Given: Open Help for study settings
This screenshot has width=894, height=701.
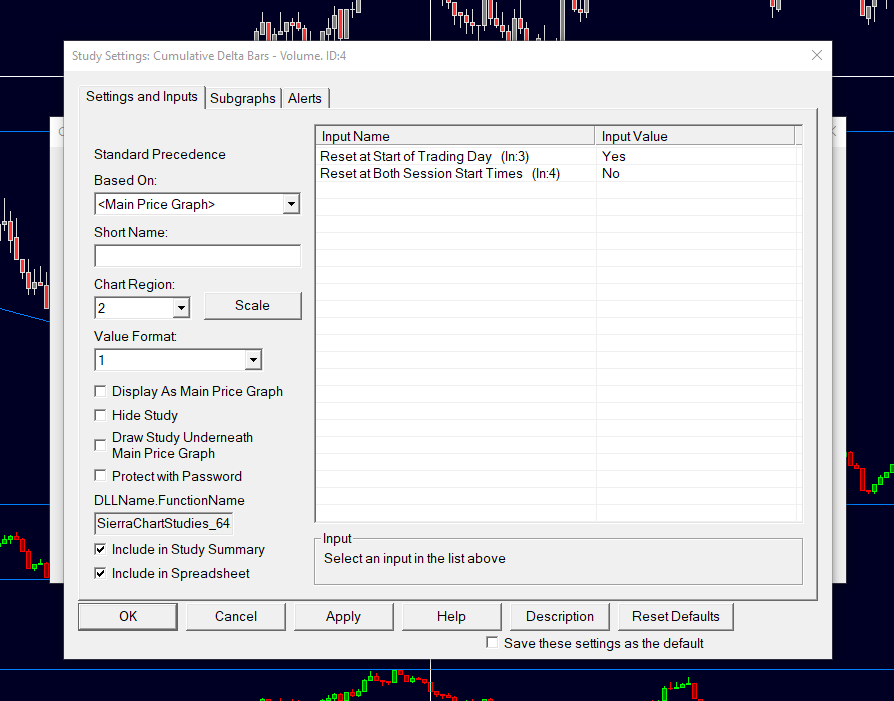Looking at the screenshot, I should (451, 617).
